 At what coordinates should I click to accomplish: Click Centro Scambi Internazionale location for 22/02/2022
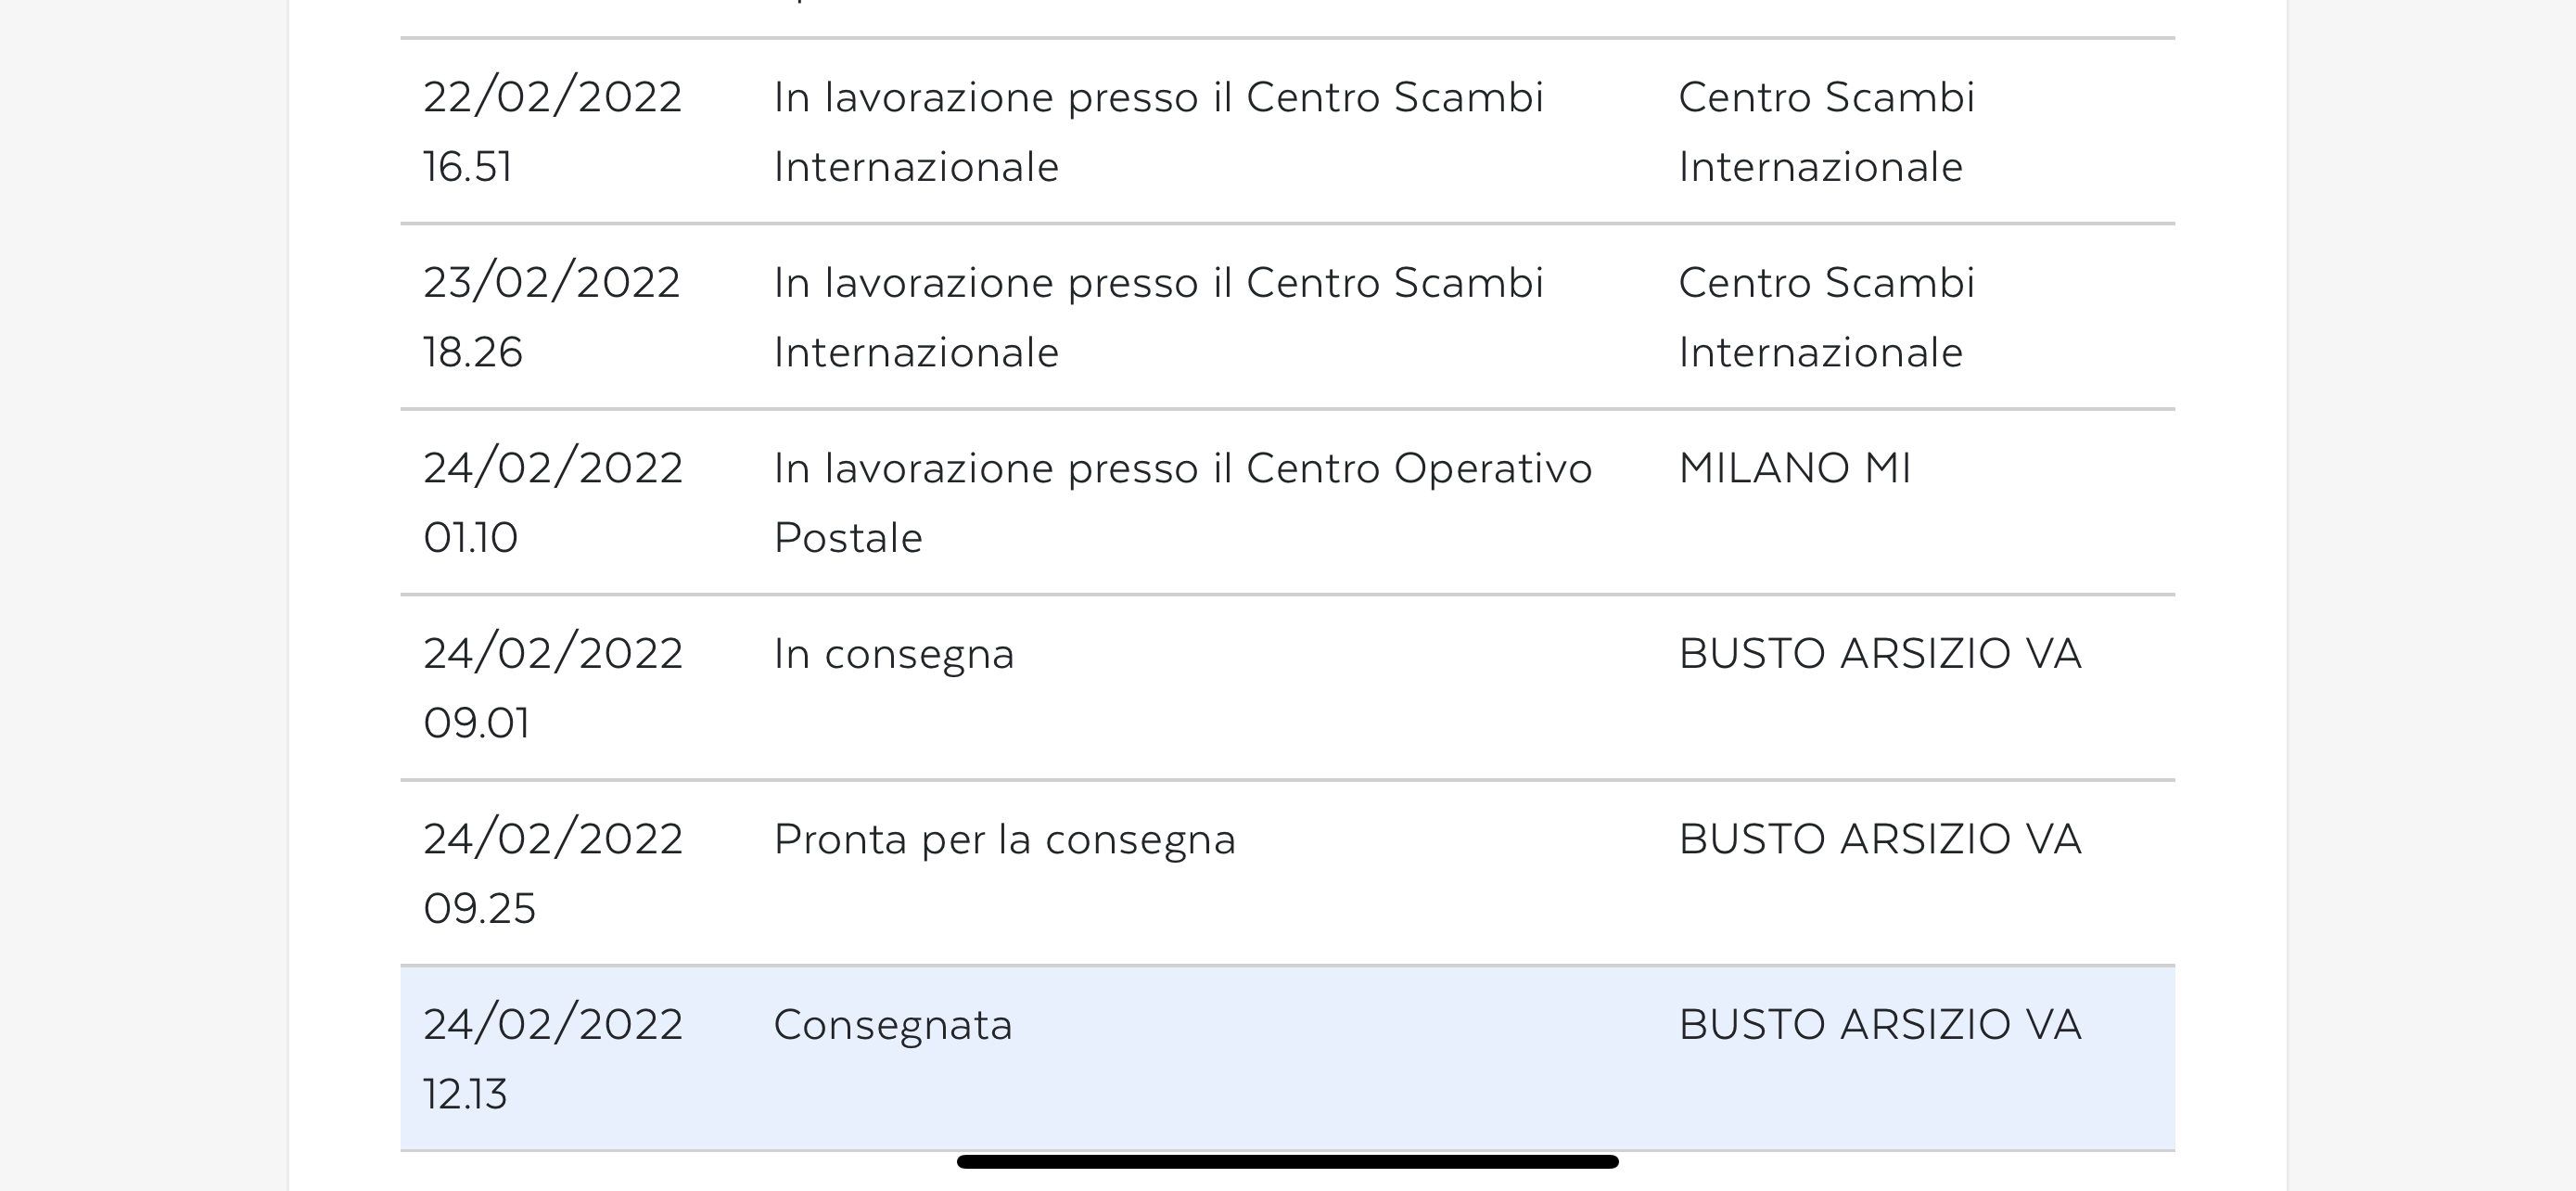tap(1826, 131)
